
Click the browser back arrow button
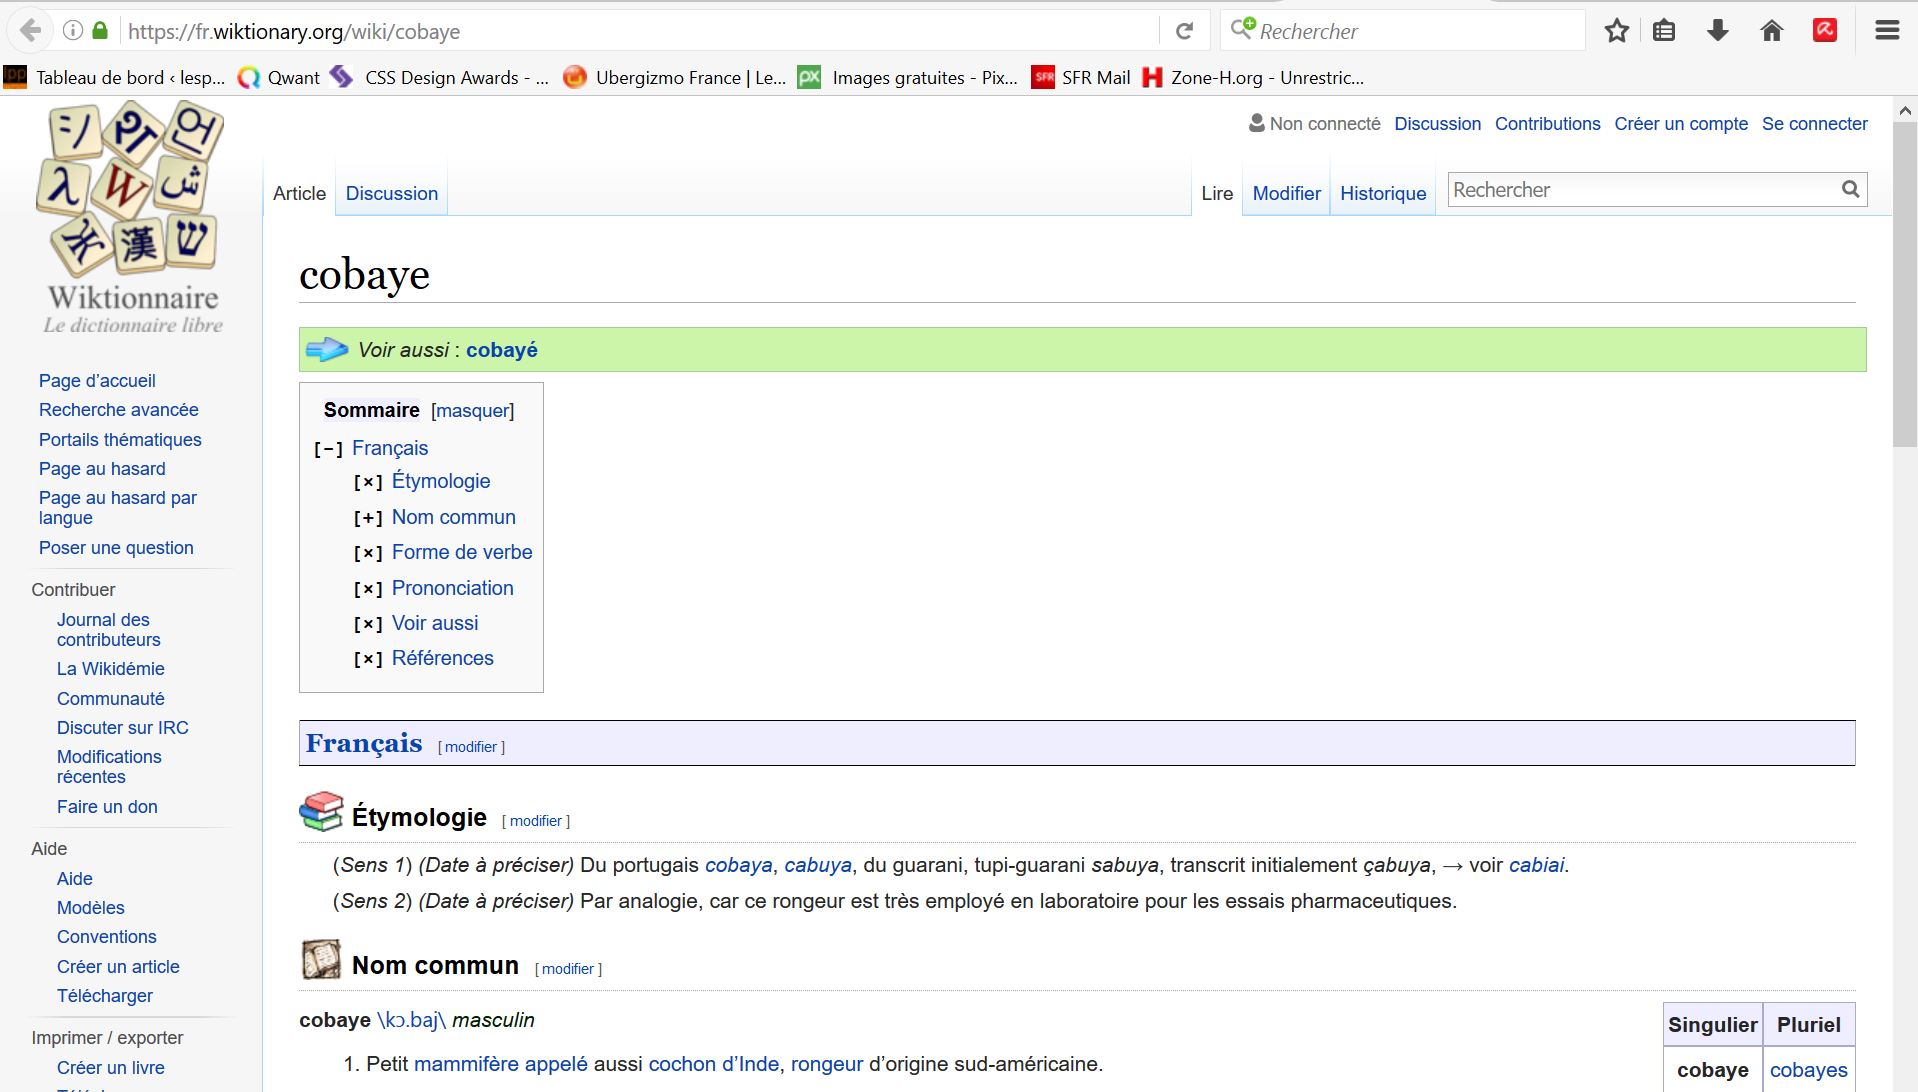click(31, 31)
